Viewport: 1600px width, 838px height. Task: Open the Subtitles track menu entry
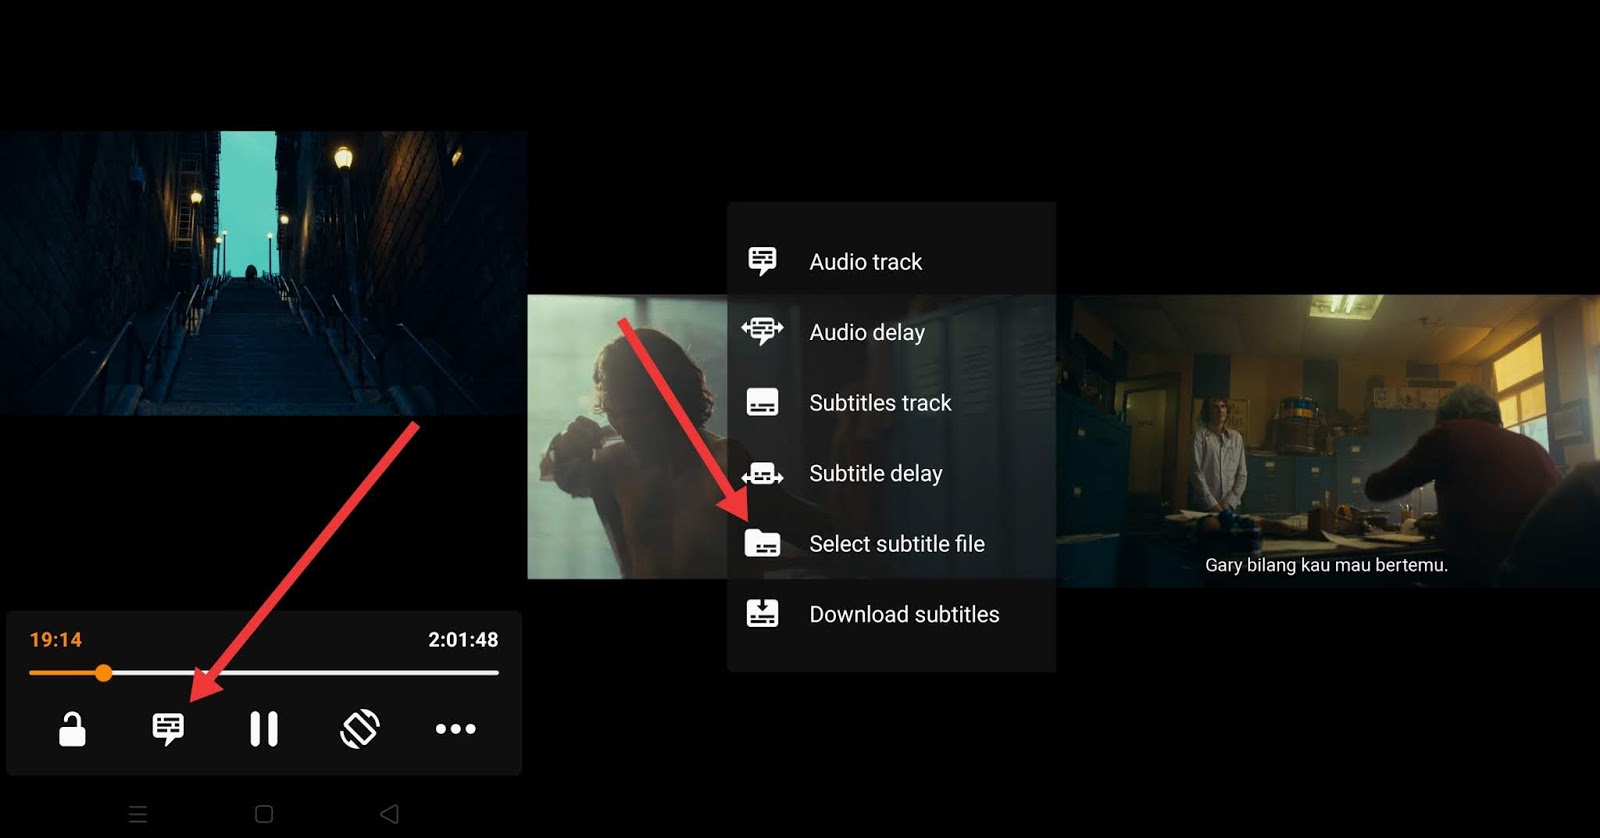tap(892, 403)
